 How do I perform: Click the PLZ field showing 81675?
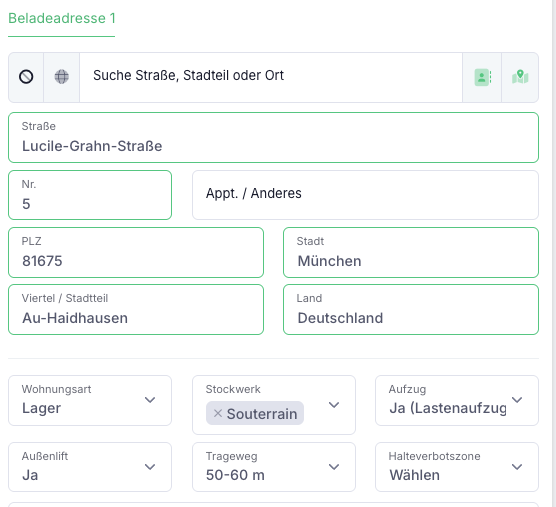tap(136, 252)
